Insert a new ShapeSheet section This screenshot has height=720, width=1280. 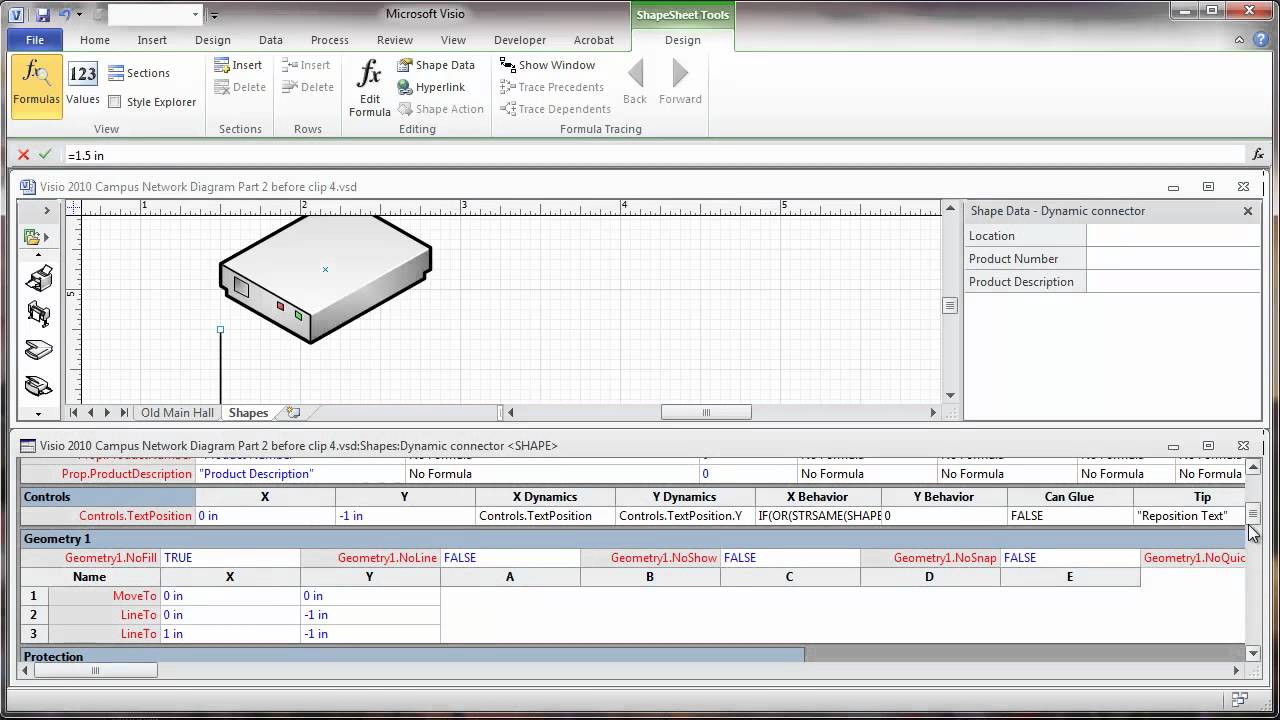click(238, 65)
